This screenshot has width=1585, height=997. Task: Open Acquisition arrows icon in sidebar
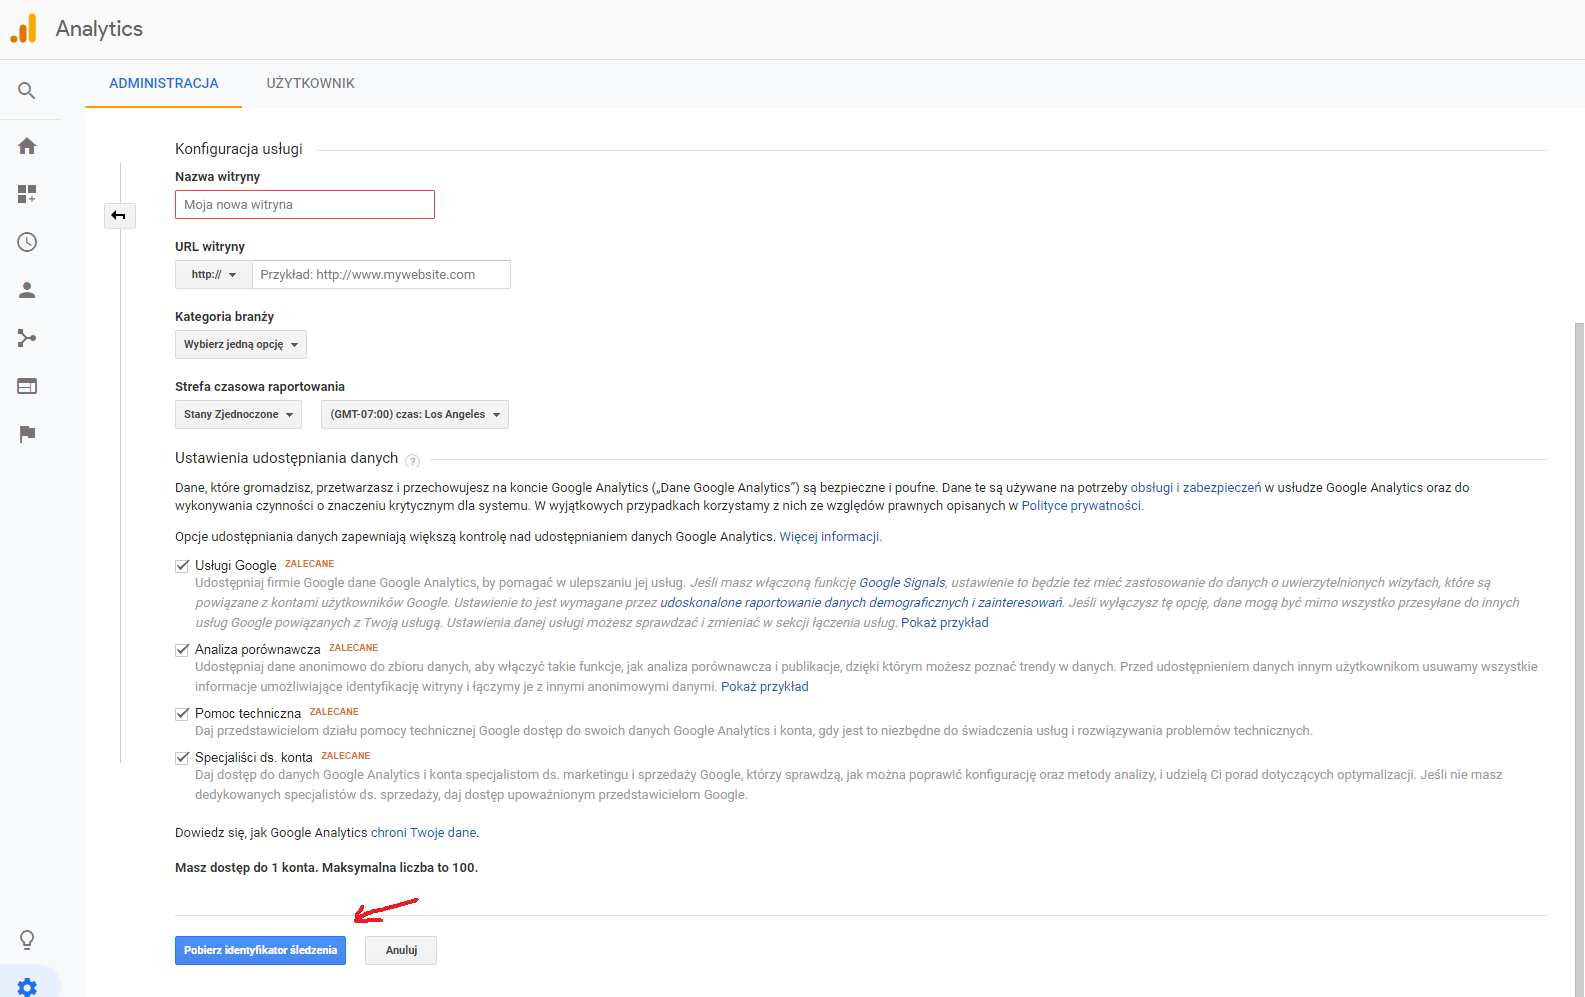(x=27, y=338)
